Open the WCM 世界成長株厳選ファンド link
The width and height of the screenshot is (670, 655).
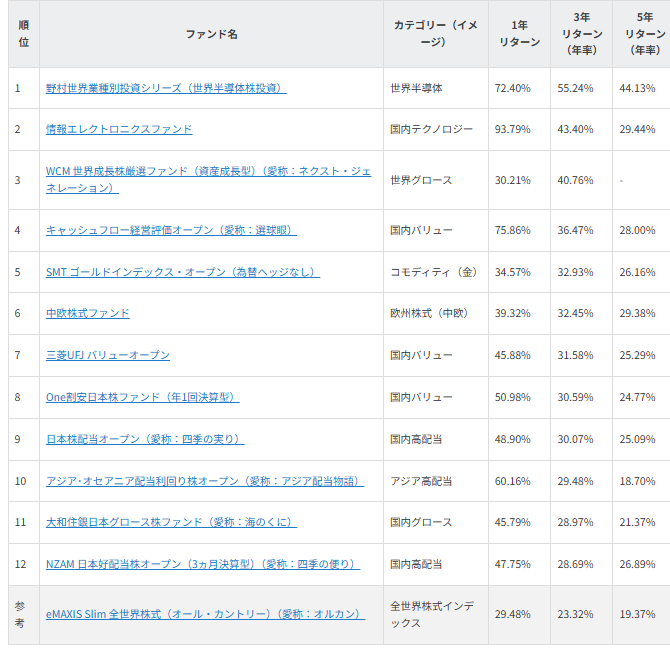tap(208, 180)
